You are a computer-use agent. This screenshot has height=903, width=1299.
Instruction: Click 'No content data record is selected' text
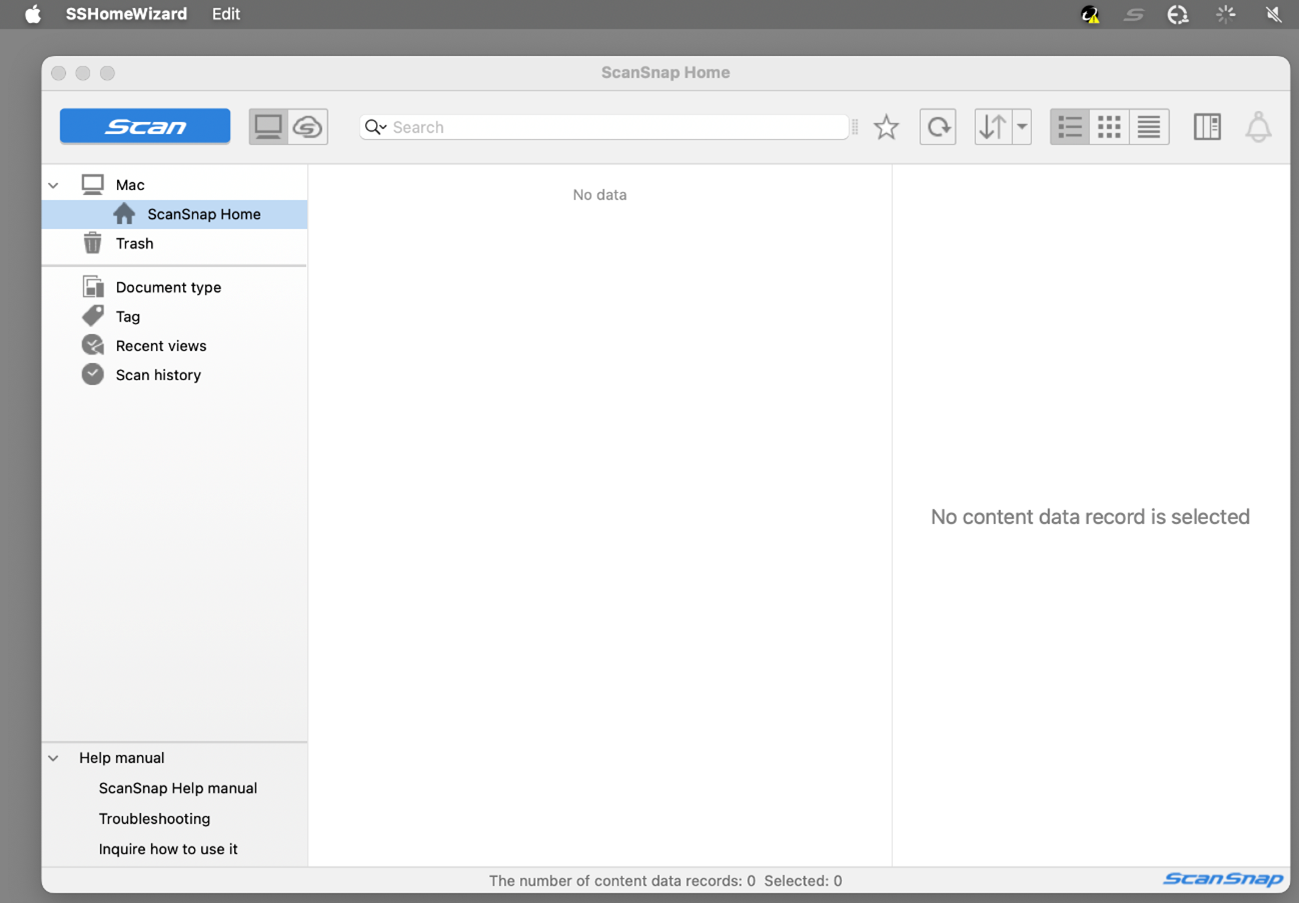(x=1090, y=517)
